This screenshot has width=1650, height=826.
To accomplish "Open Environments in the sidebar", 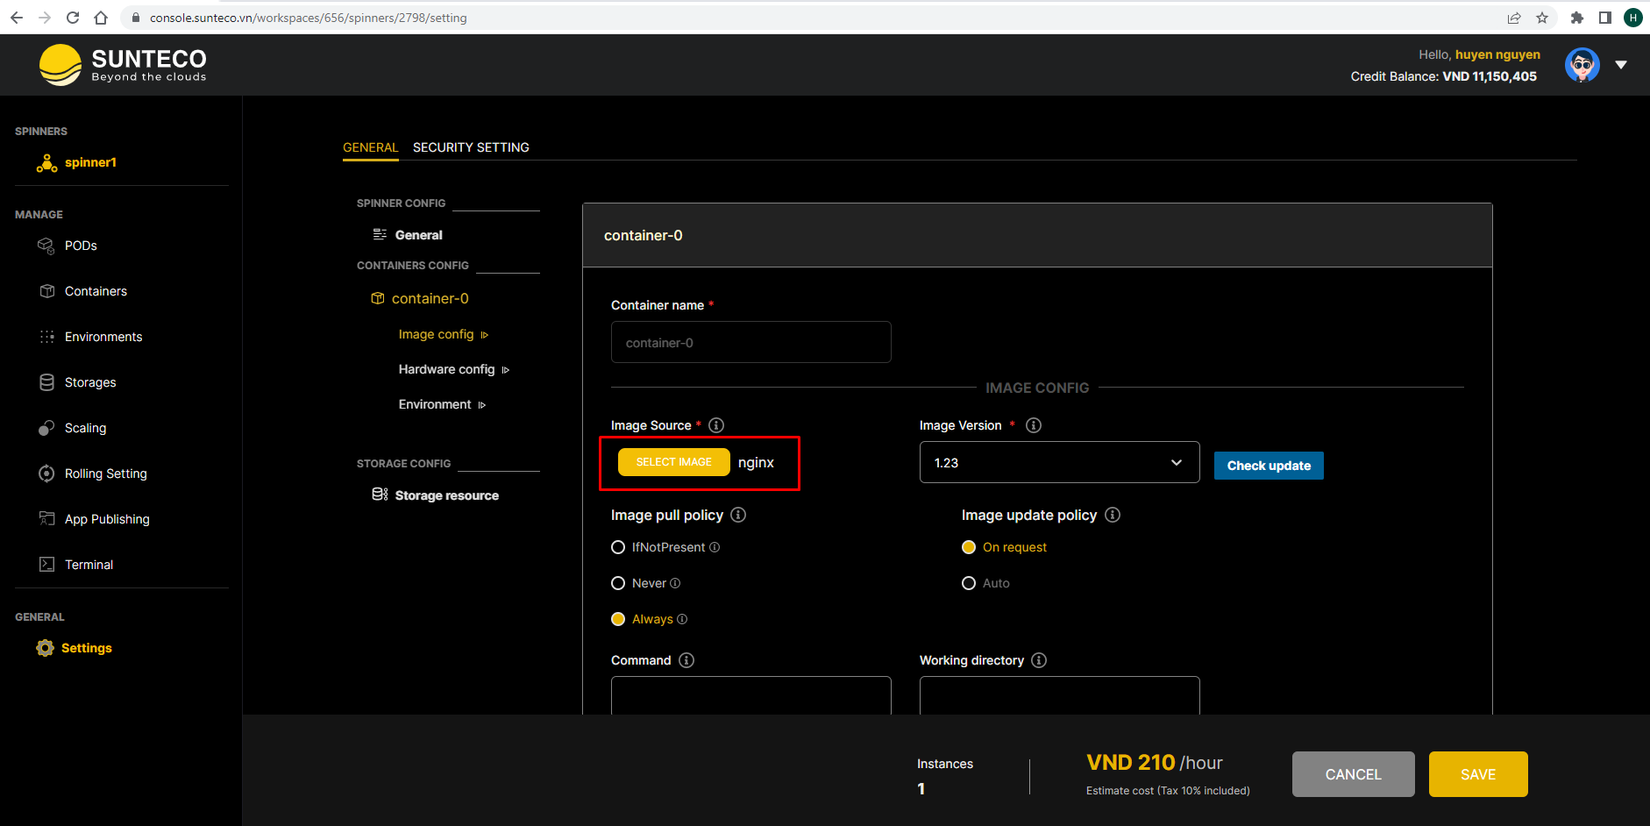I will coord(103,337).
